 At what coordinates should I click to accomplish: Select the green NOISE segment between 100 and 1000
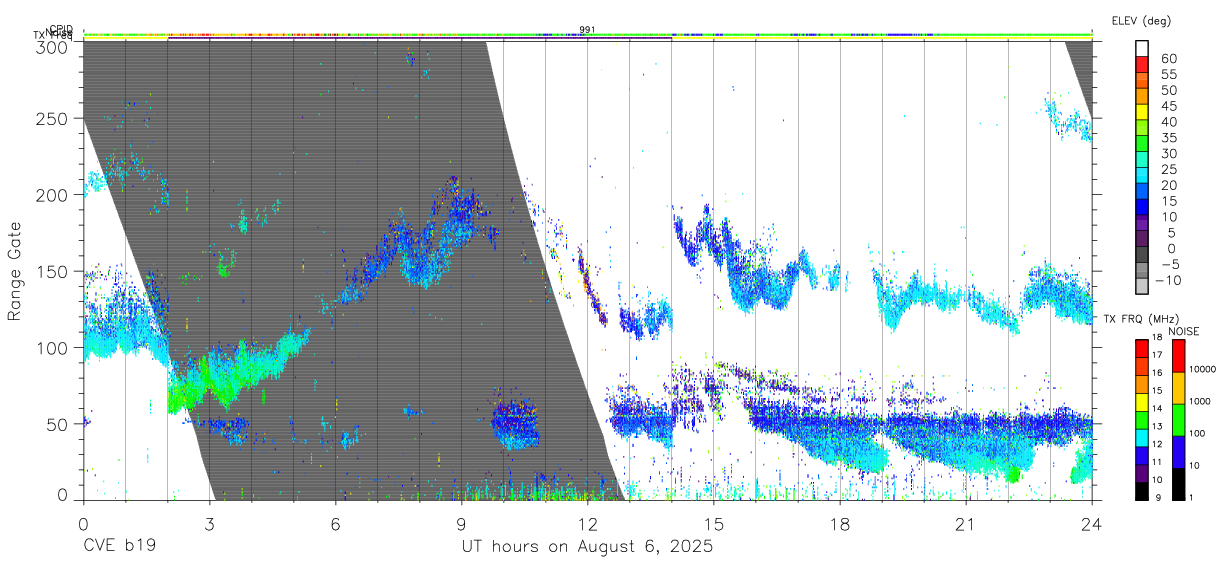click(1178, 420)
